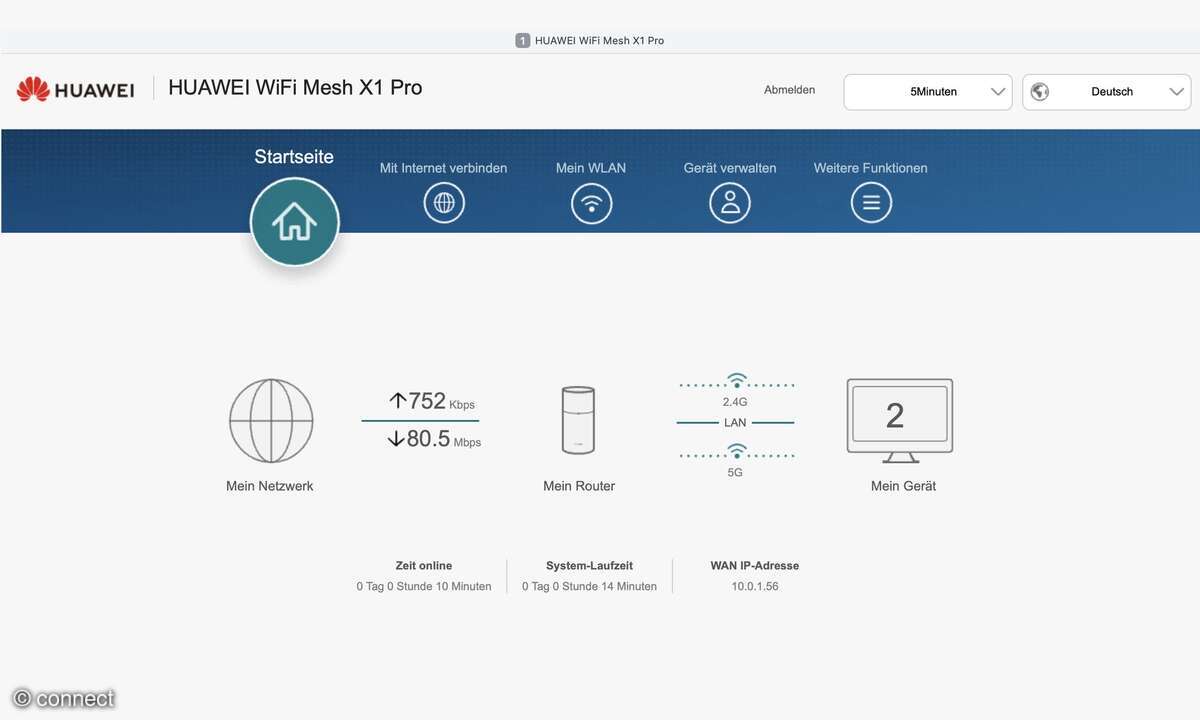Click the 10.0.1.56 IP address
Image resolution: width=1200 pixels, height=720 pixels.
[755, 587]
